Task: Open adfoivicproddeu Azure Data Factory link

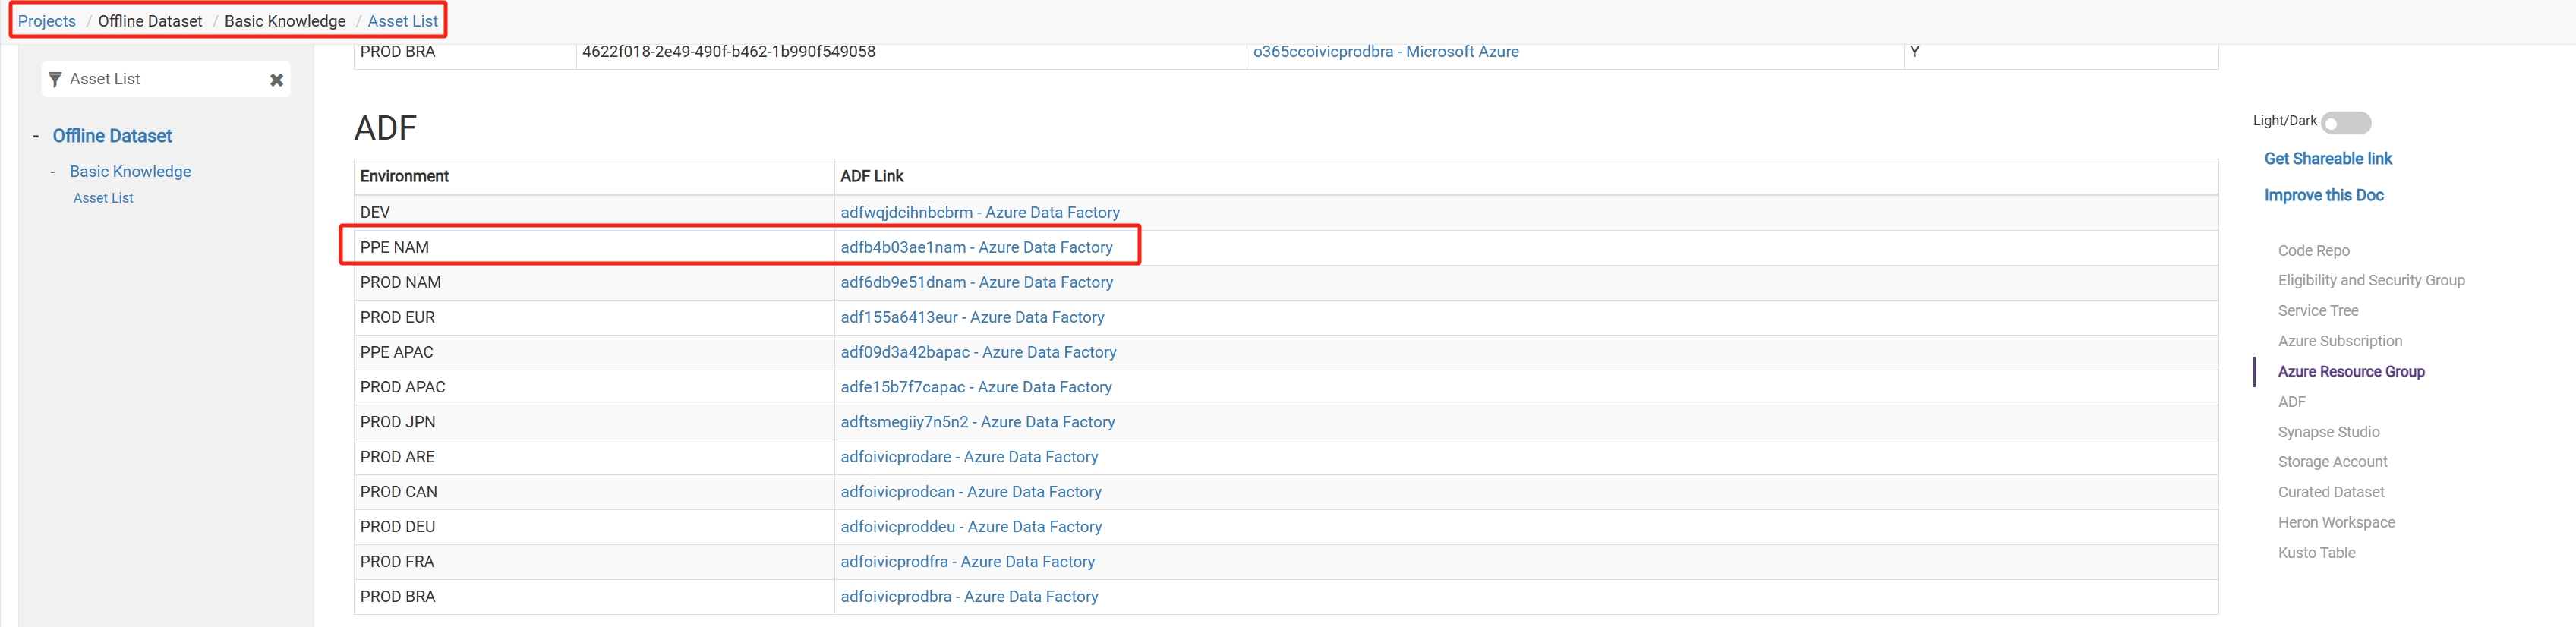Action: pyautogui.click(x=972, y=528)
